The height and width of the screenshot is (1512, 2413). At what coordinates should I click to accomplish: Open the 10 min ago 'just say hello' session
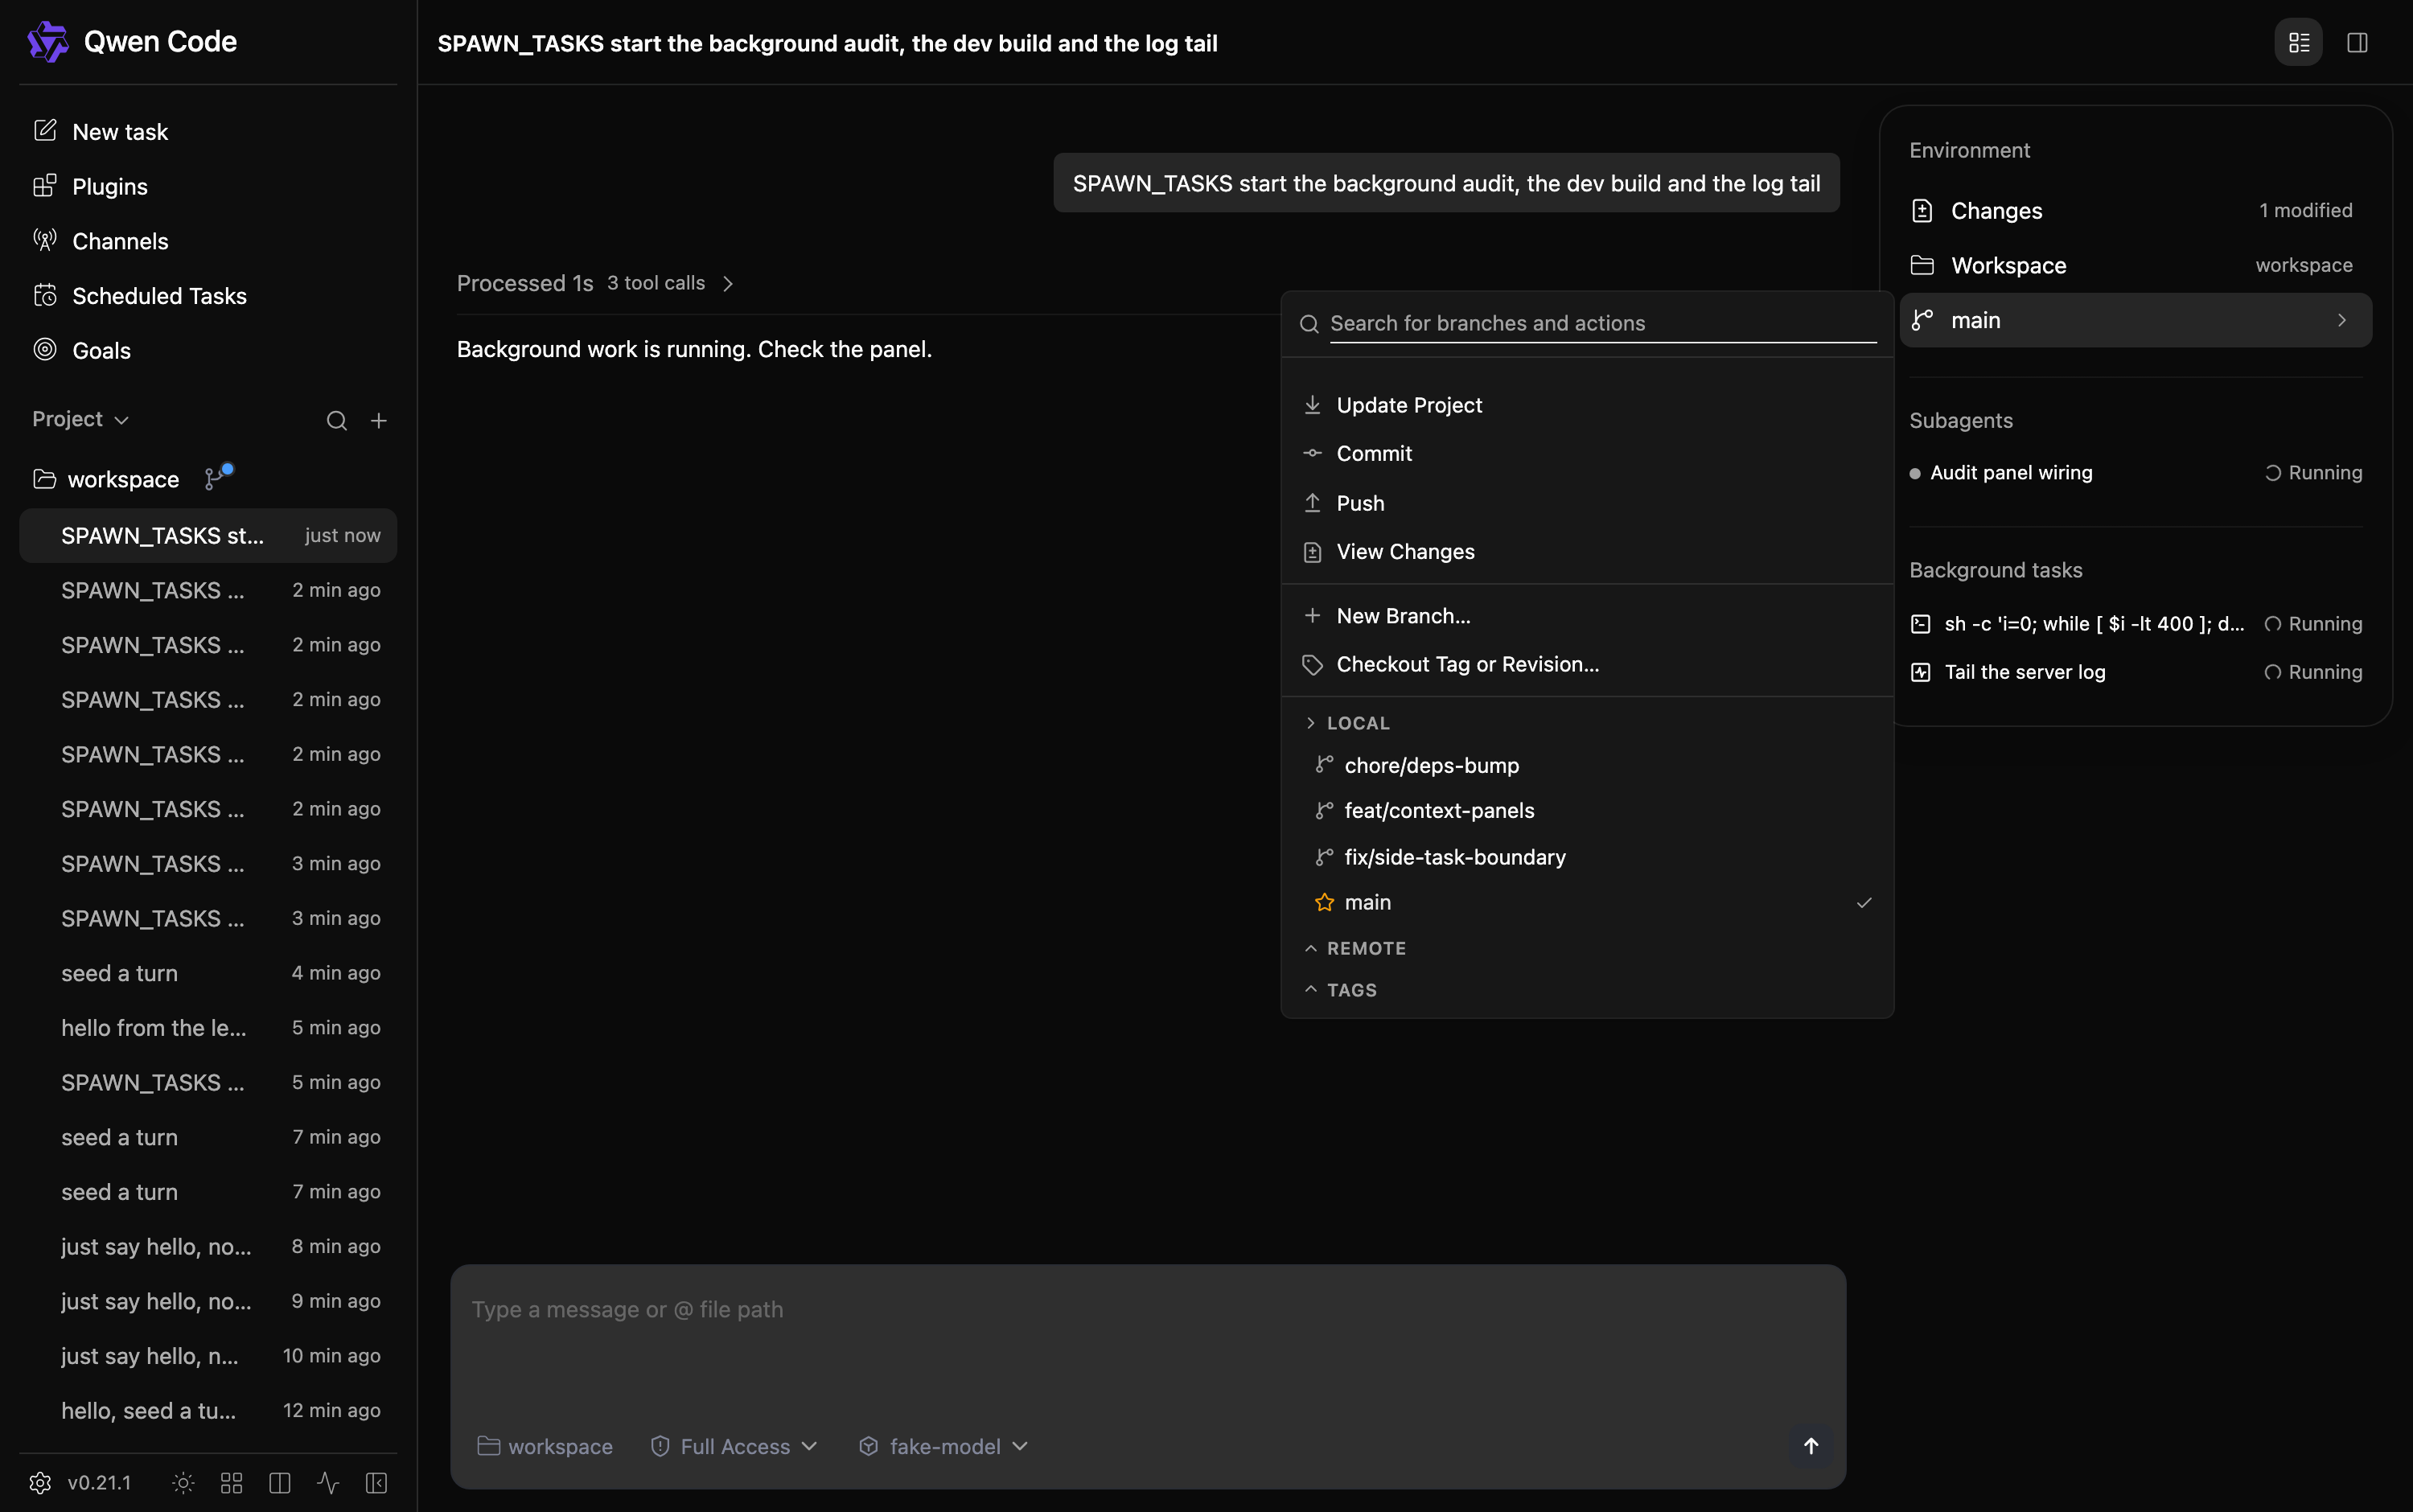[x=208, y=1356]
